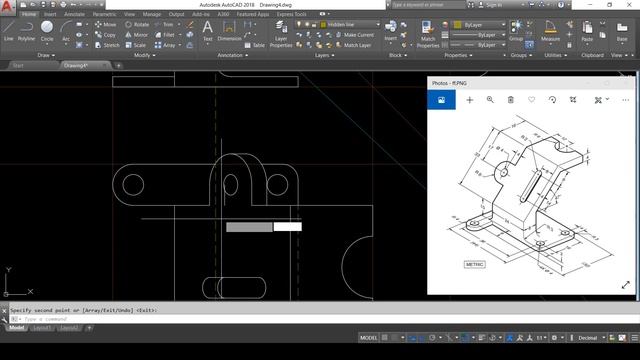Click the Stretch tool
640x360 pixels.
point(107,45)
